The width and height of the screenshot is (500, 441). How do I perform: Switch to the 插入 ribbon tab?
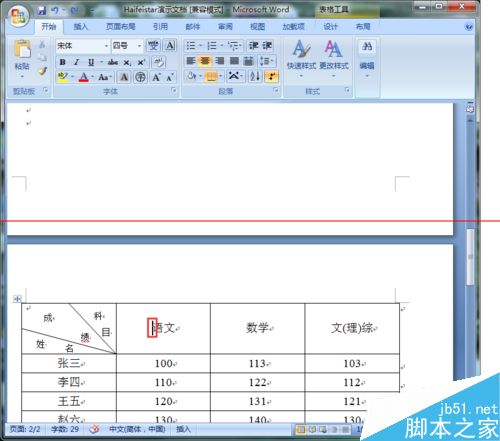pos(80,27)
